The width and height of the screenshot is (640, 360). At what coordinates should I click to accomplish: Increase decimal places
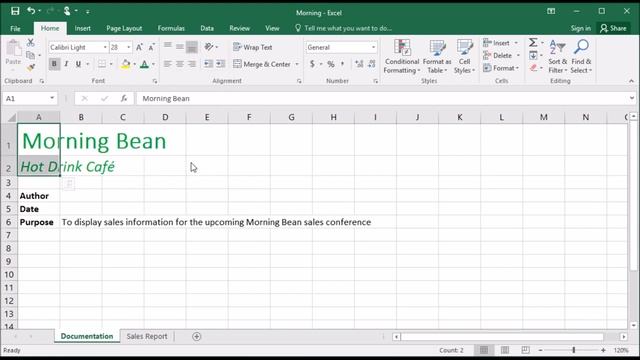click(x=359, y=64)
